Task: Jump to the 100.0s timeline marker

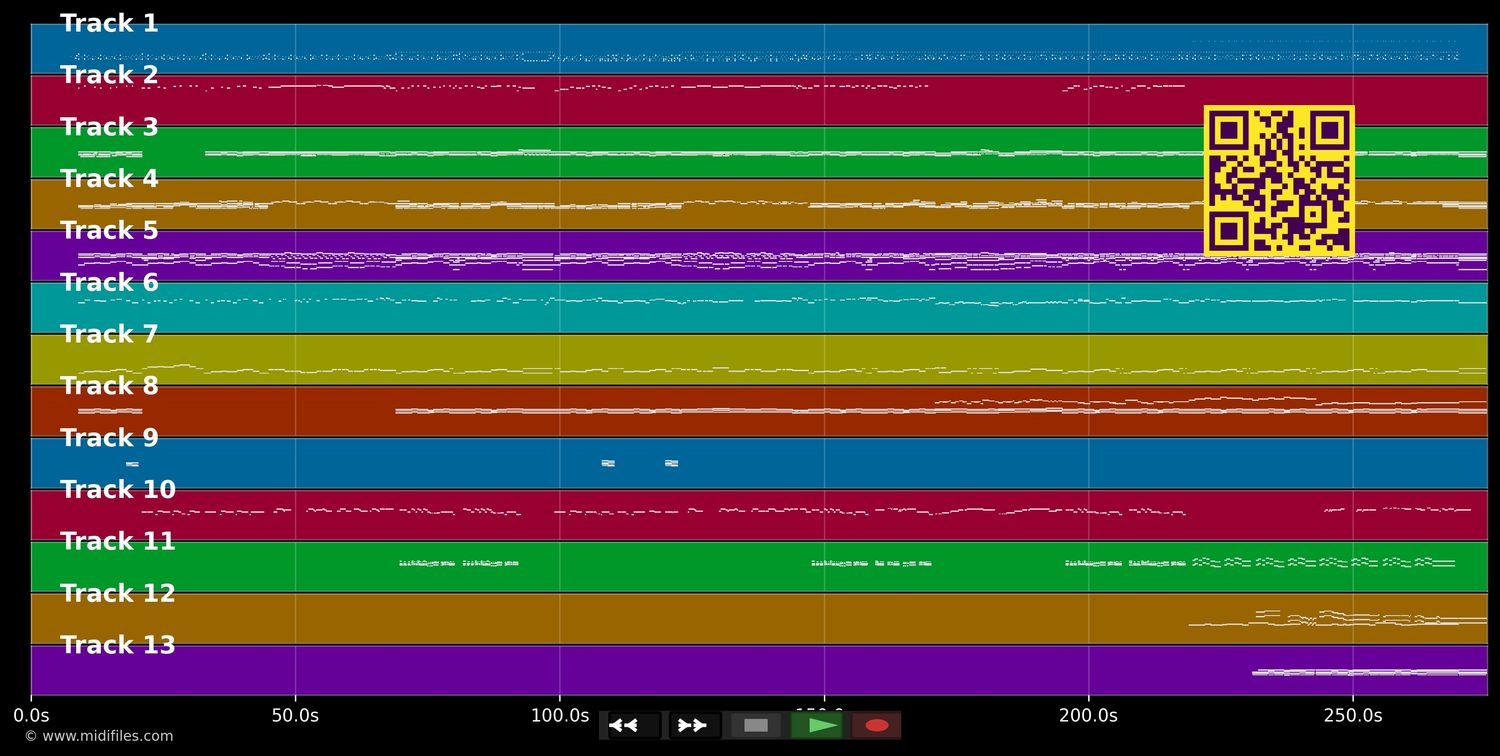Action: [560, 716]
